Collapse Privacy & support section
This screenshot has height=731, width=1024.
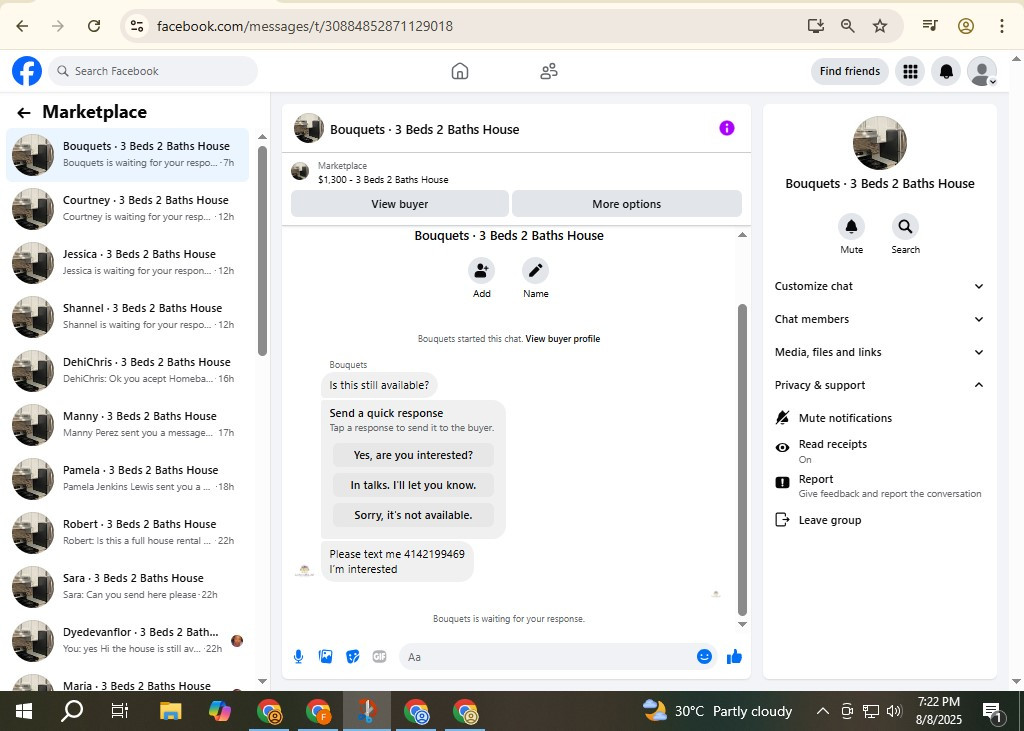pos(878,385)
